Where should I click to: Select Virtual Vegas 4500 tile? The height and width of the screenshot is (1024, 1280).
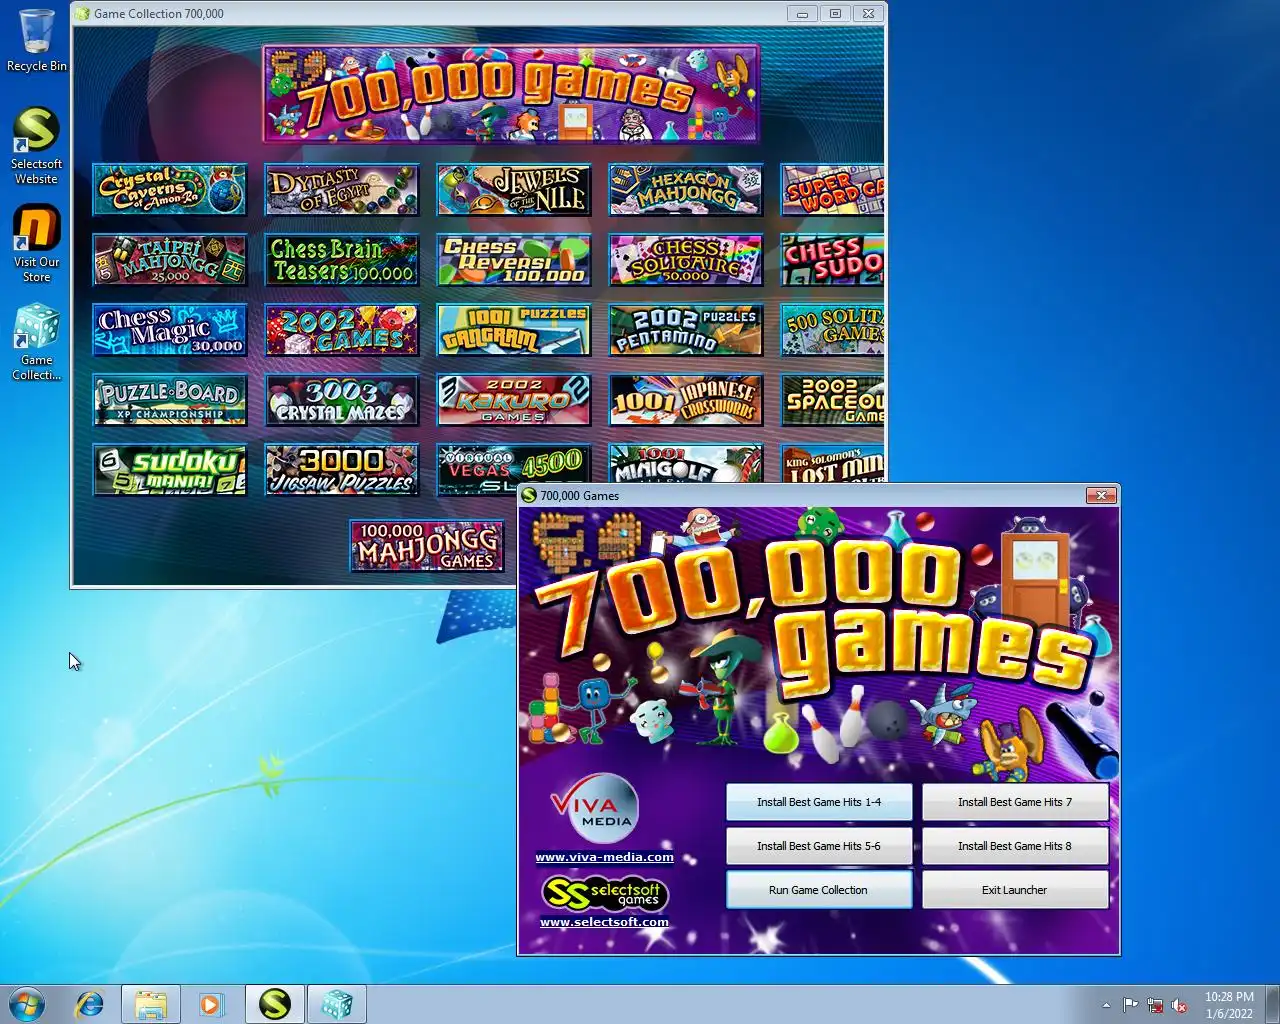513,465
